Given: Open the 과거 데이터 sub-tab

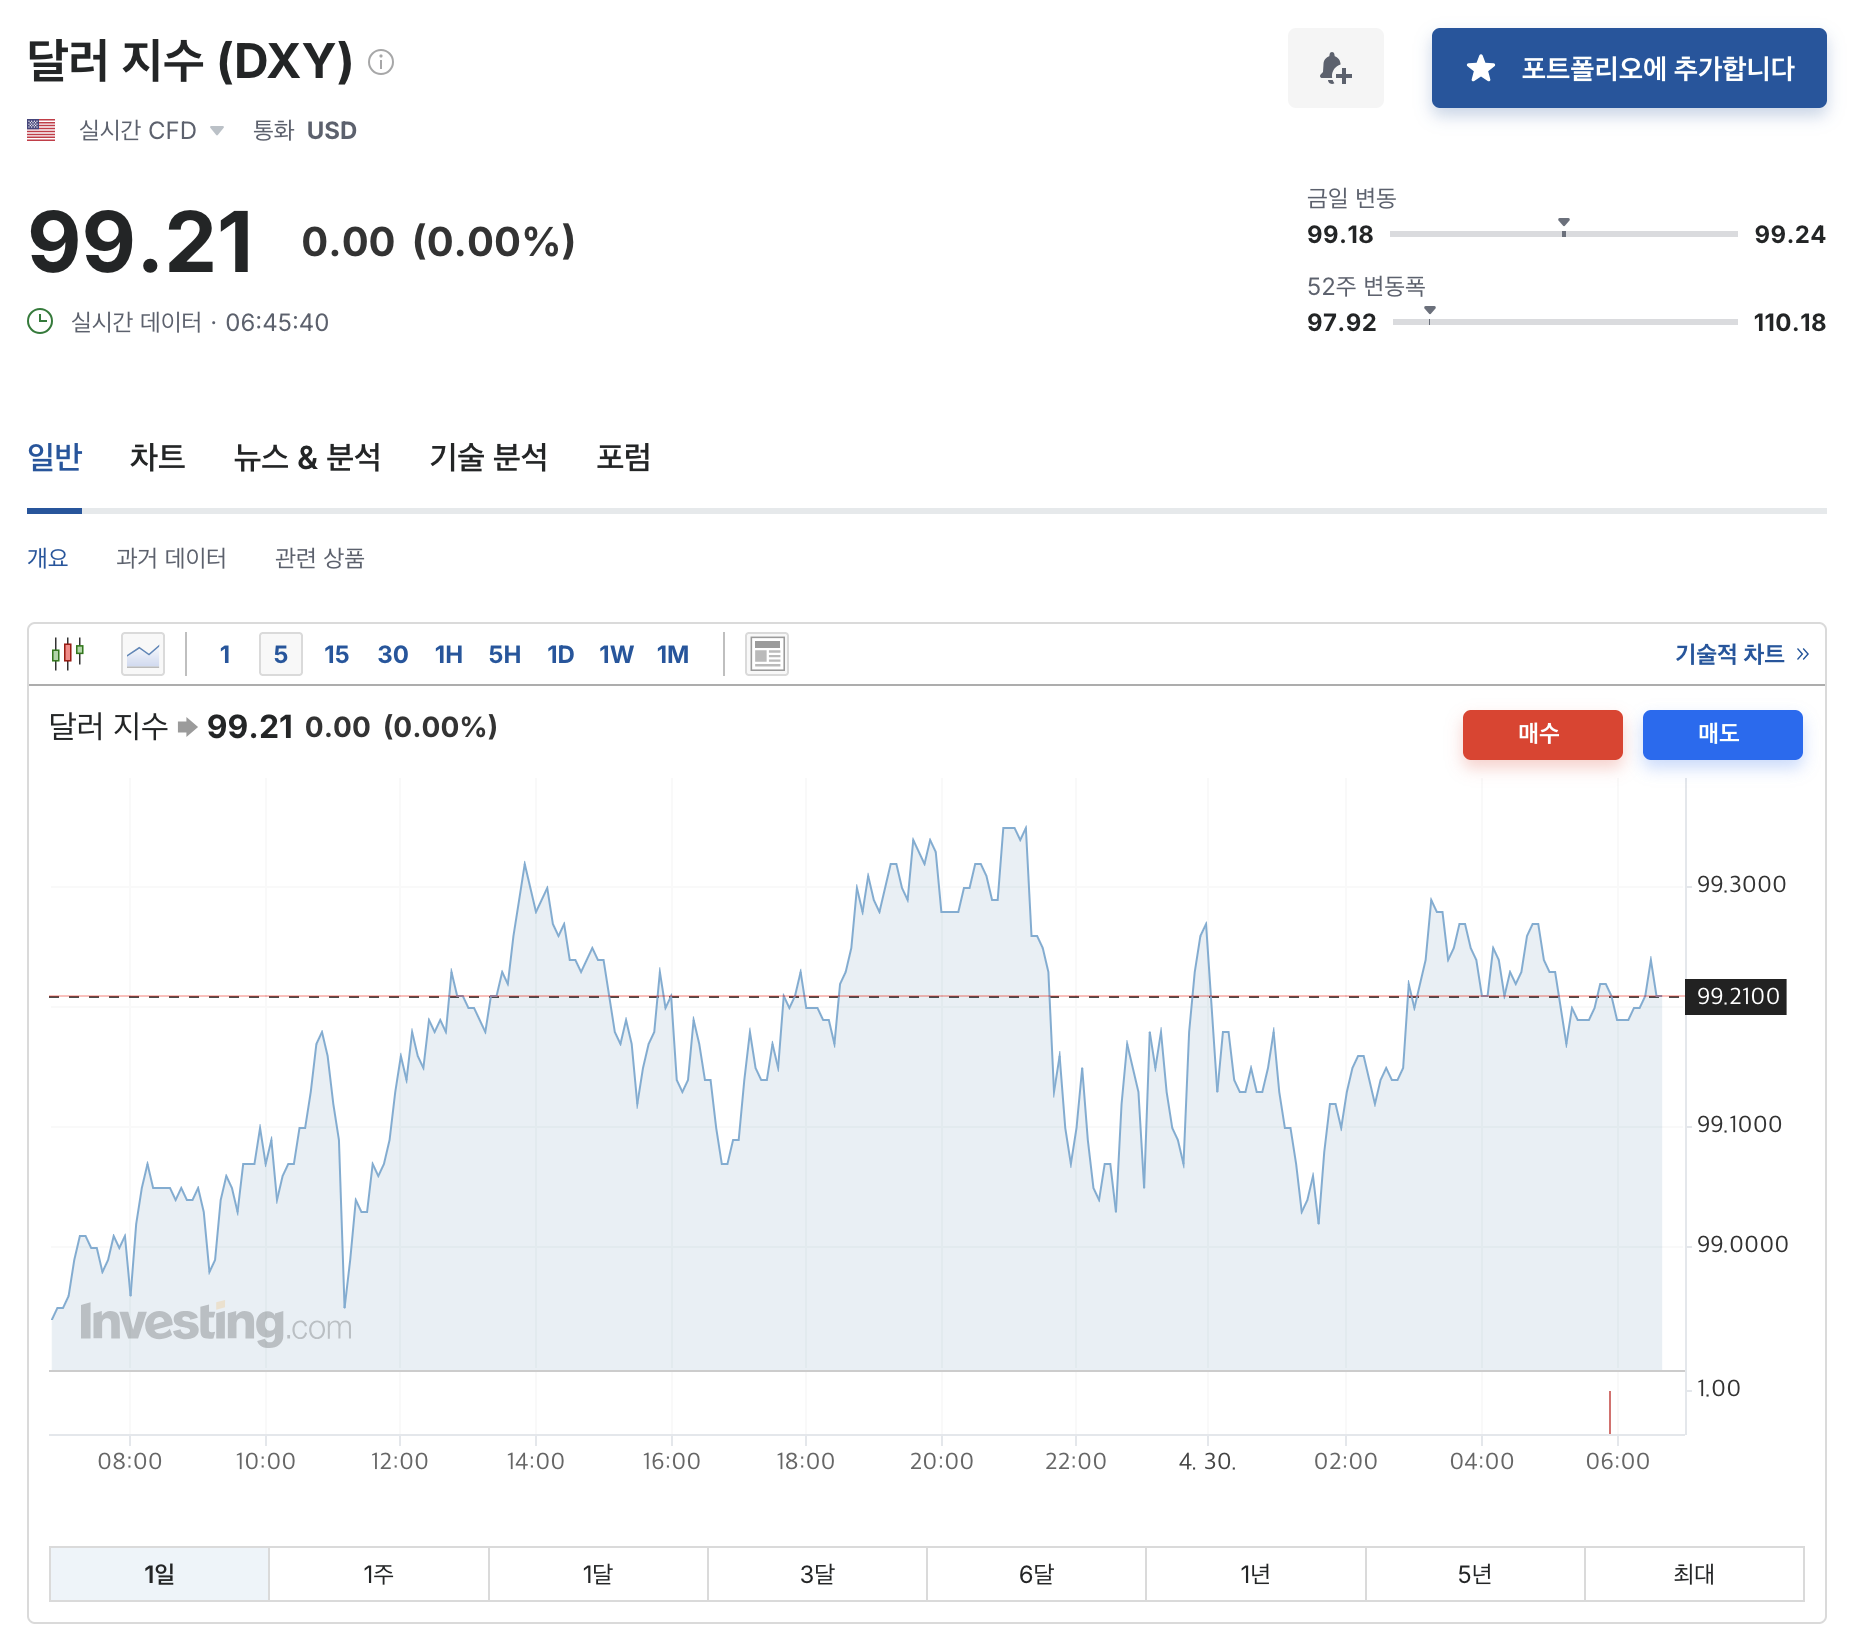Looking at the screenshot, I should coord(171,557).
